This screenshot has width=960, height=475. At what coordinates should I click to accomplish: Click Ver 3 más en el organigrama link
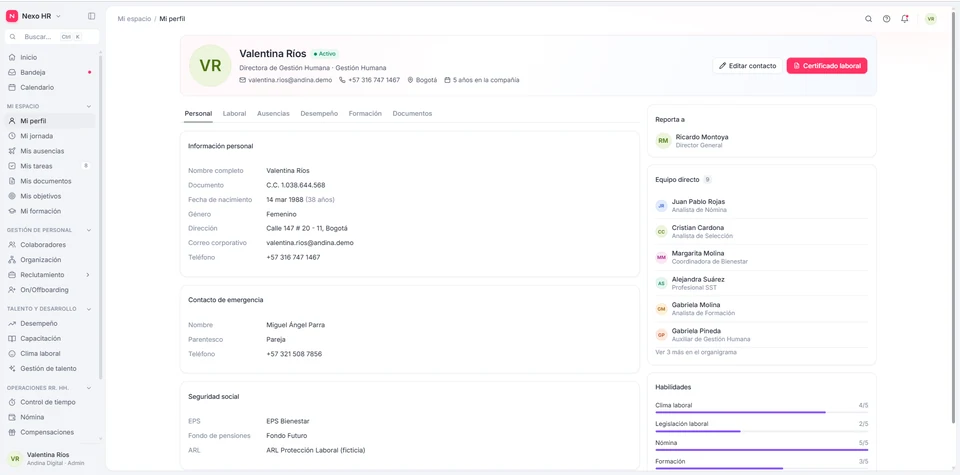point(696,353)
